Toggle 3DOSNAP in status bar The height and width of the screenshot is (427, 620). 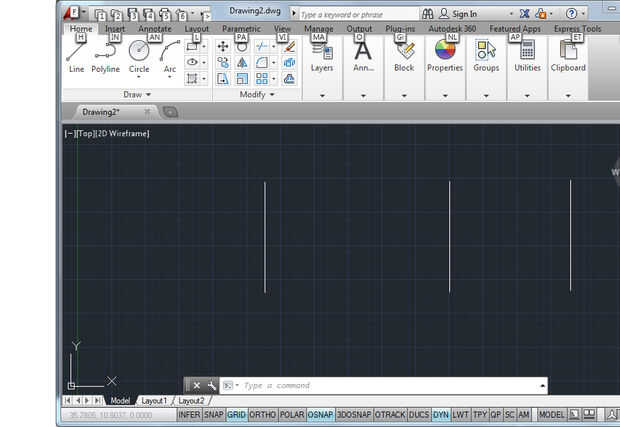point(354,415)
